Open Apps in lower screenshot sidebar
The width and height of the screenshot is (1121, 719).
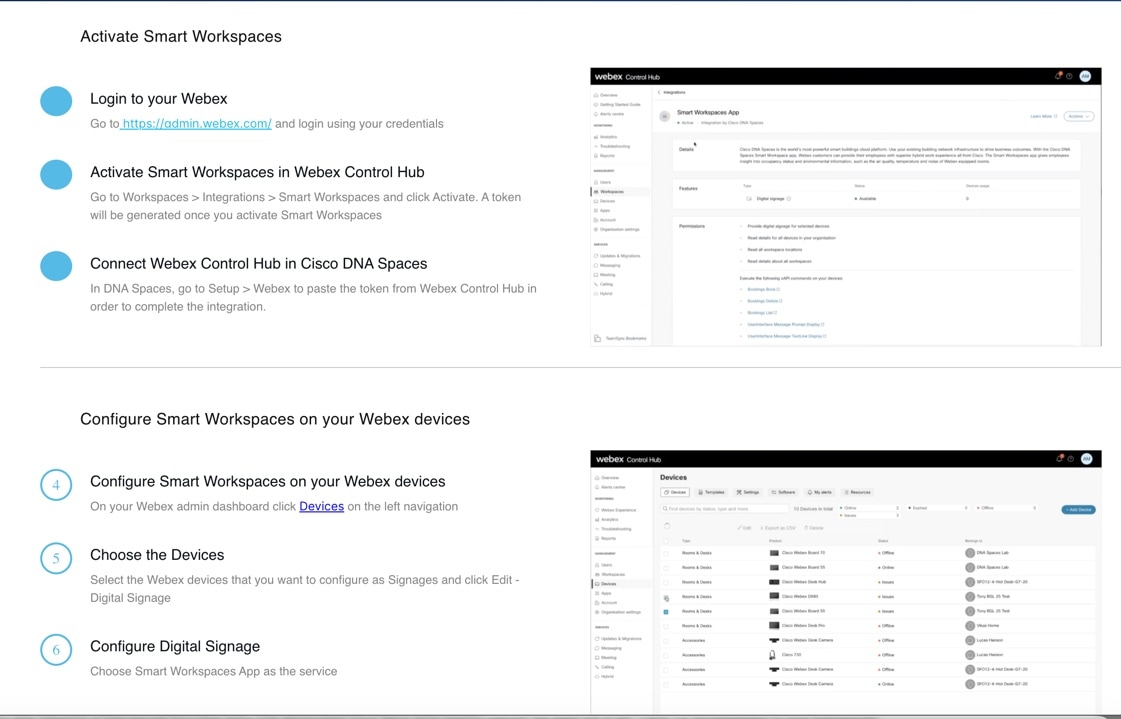[603, 593]
